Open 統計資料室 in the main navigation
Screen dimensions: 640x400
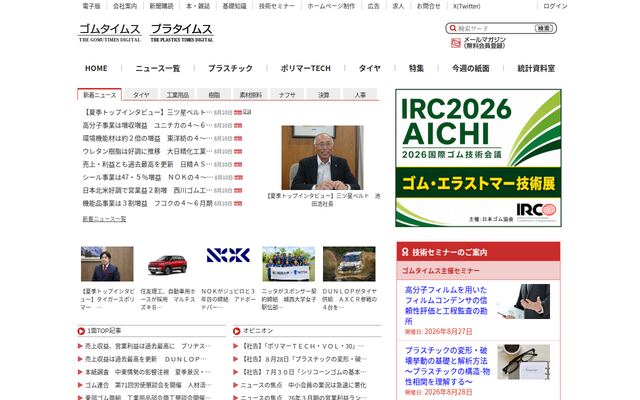point(536,68)
